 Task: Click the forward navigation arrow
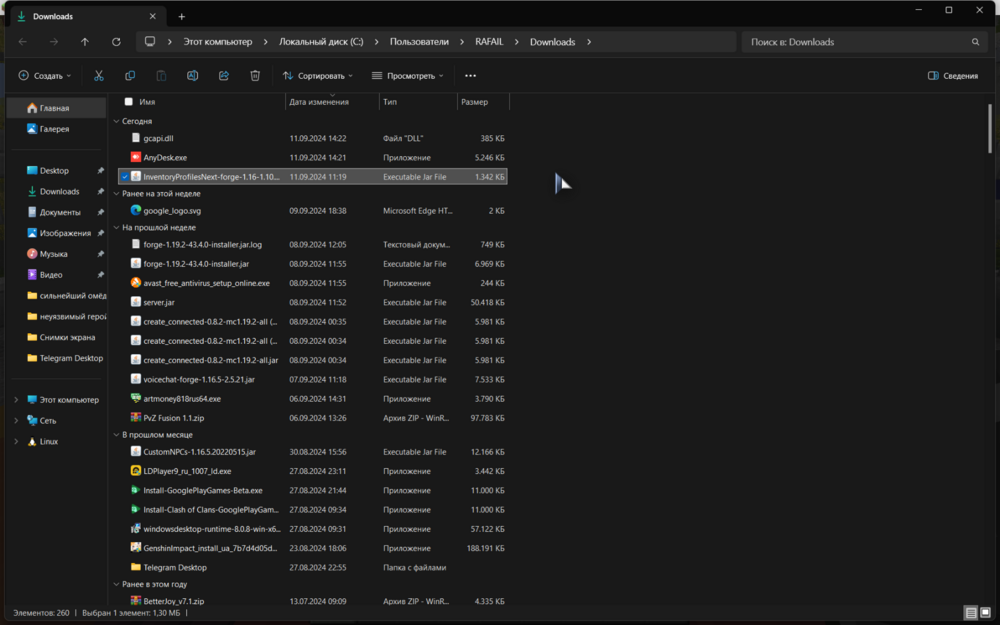pyautogui.click(x=54, y=42)
